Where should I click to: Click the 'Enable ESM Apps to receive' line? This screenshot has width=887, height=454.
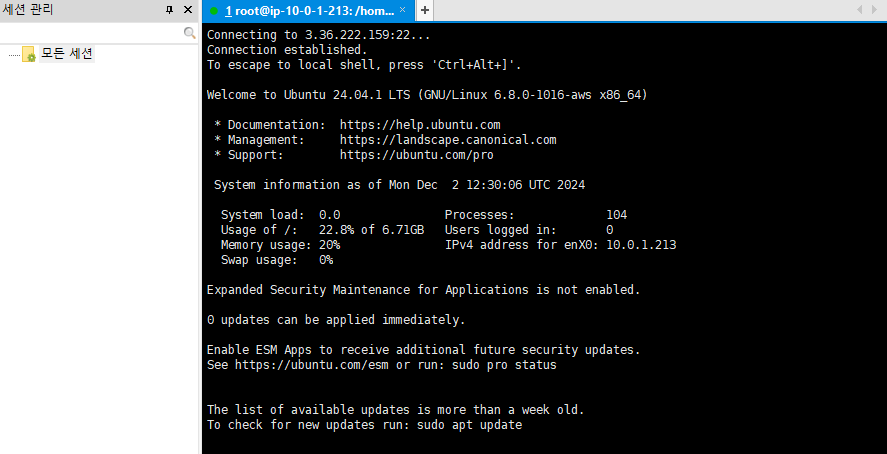[x=424, y=350]
